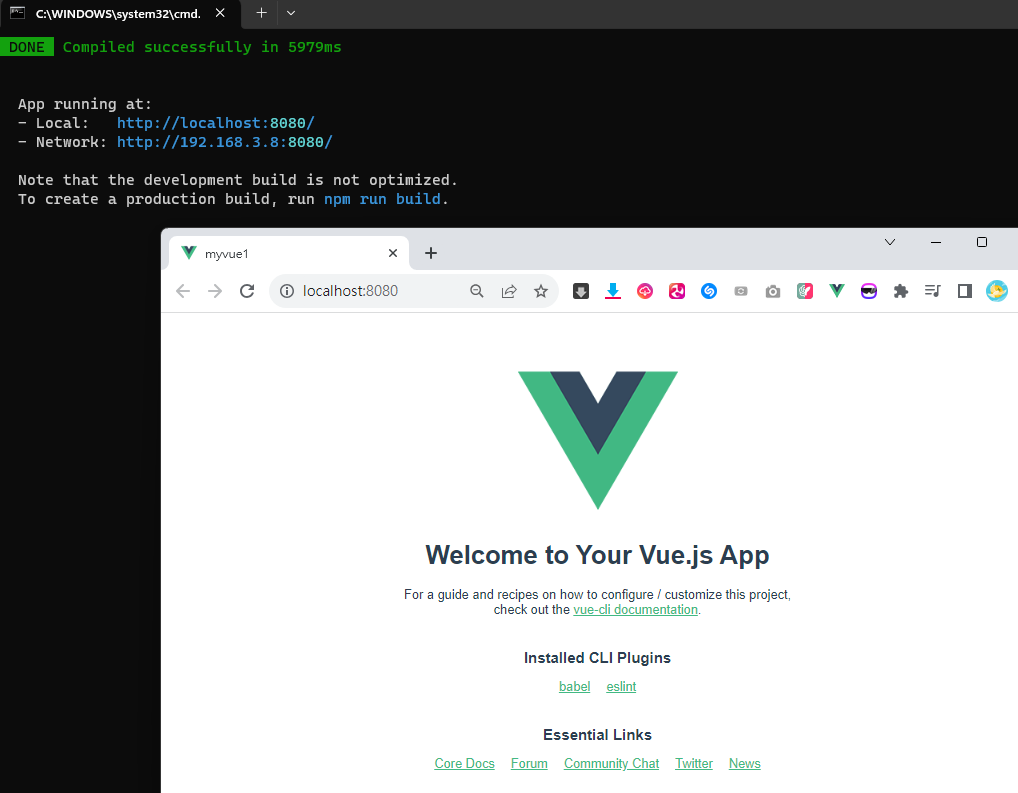Close the cmd.exe terminal tab

pos(220,13)
